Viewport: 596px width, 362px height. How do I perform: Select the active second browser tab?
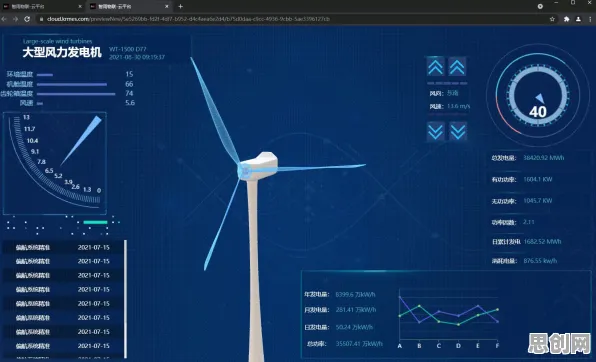pyautogui.click(x=129, y=6)
